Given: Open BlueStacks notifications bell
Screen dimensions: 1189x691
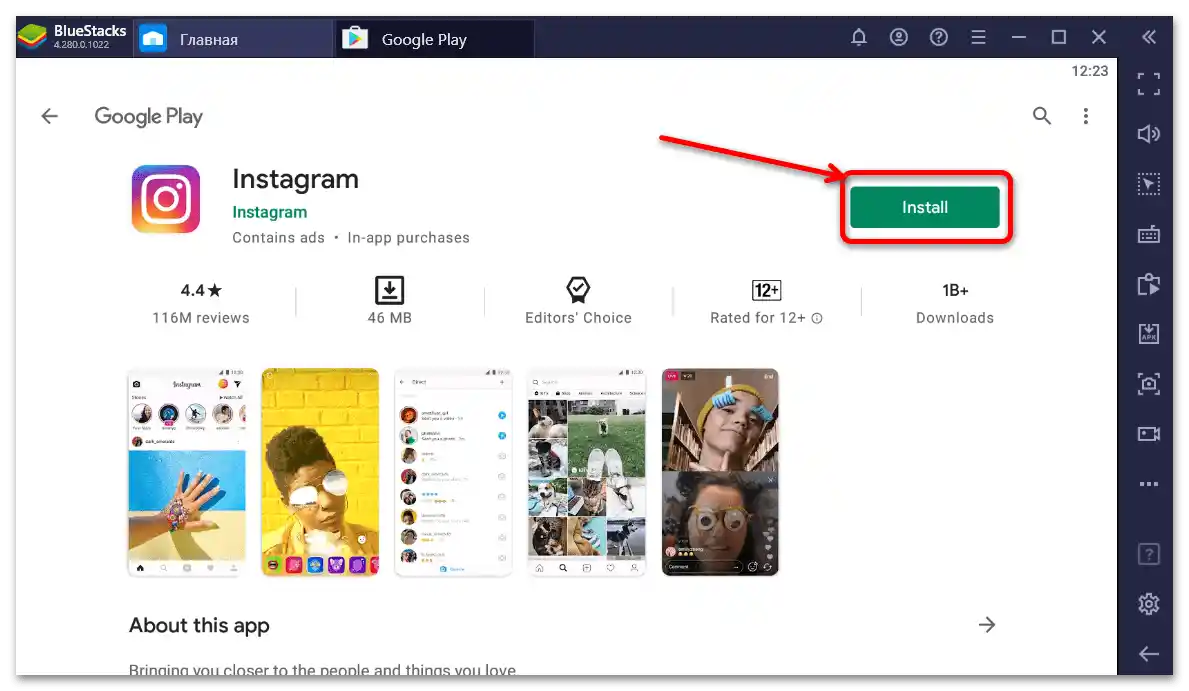Looking at the screenshot, I should [858, 37].
